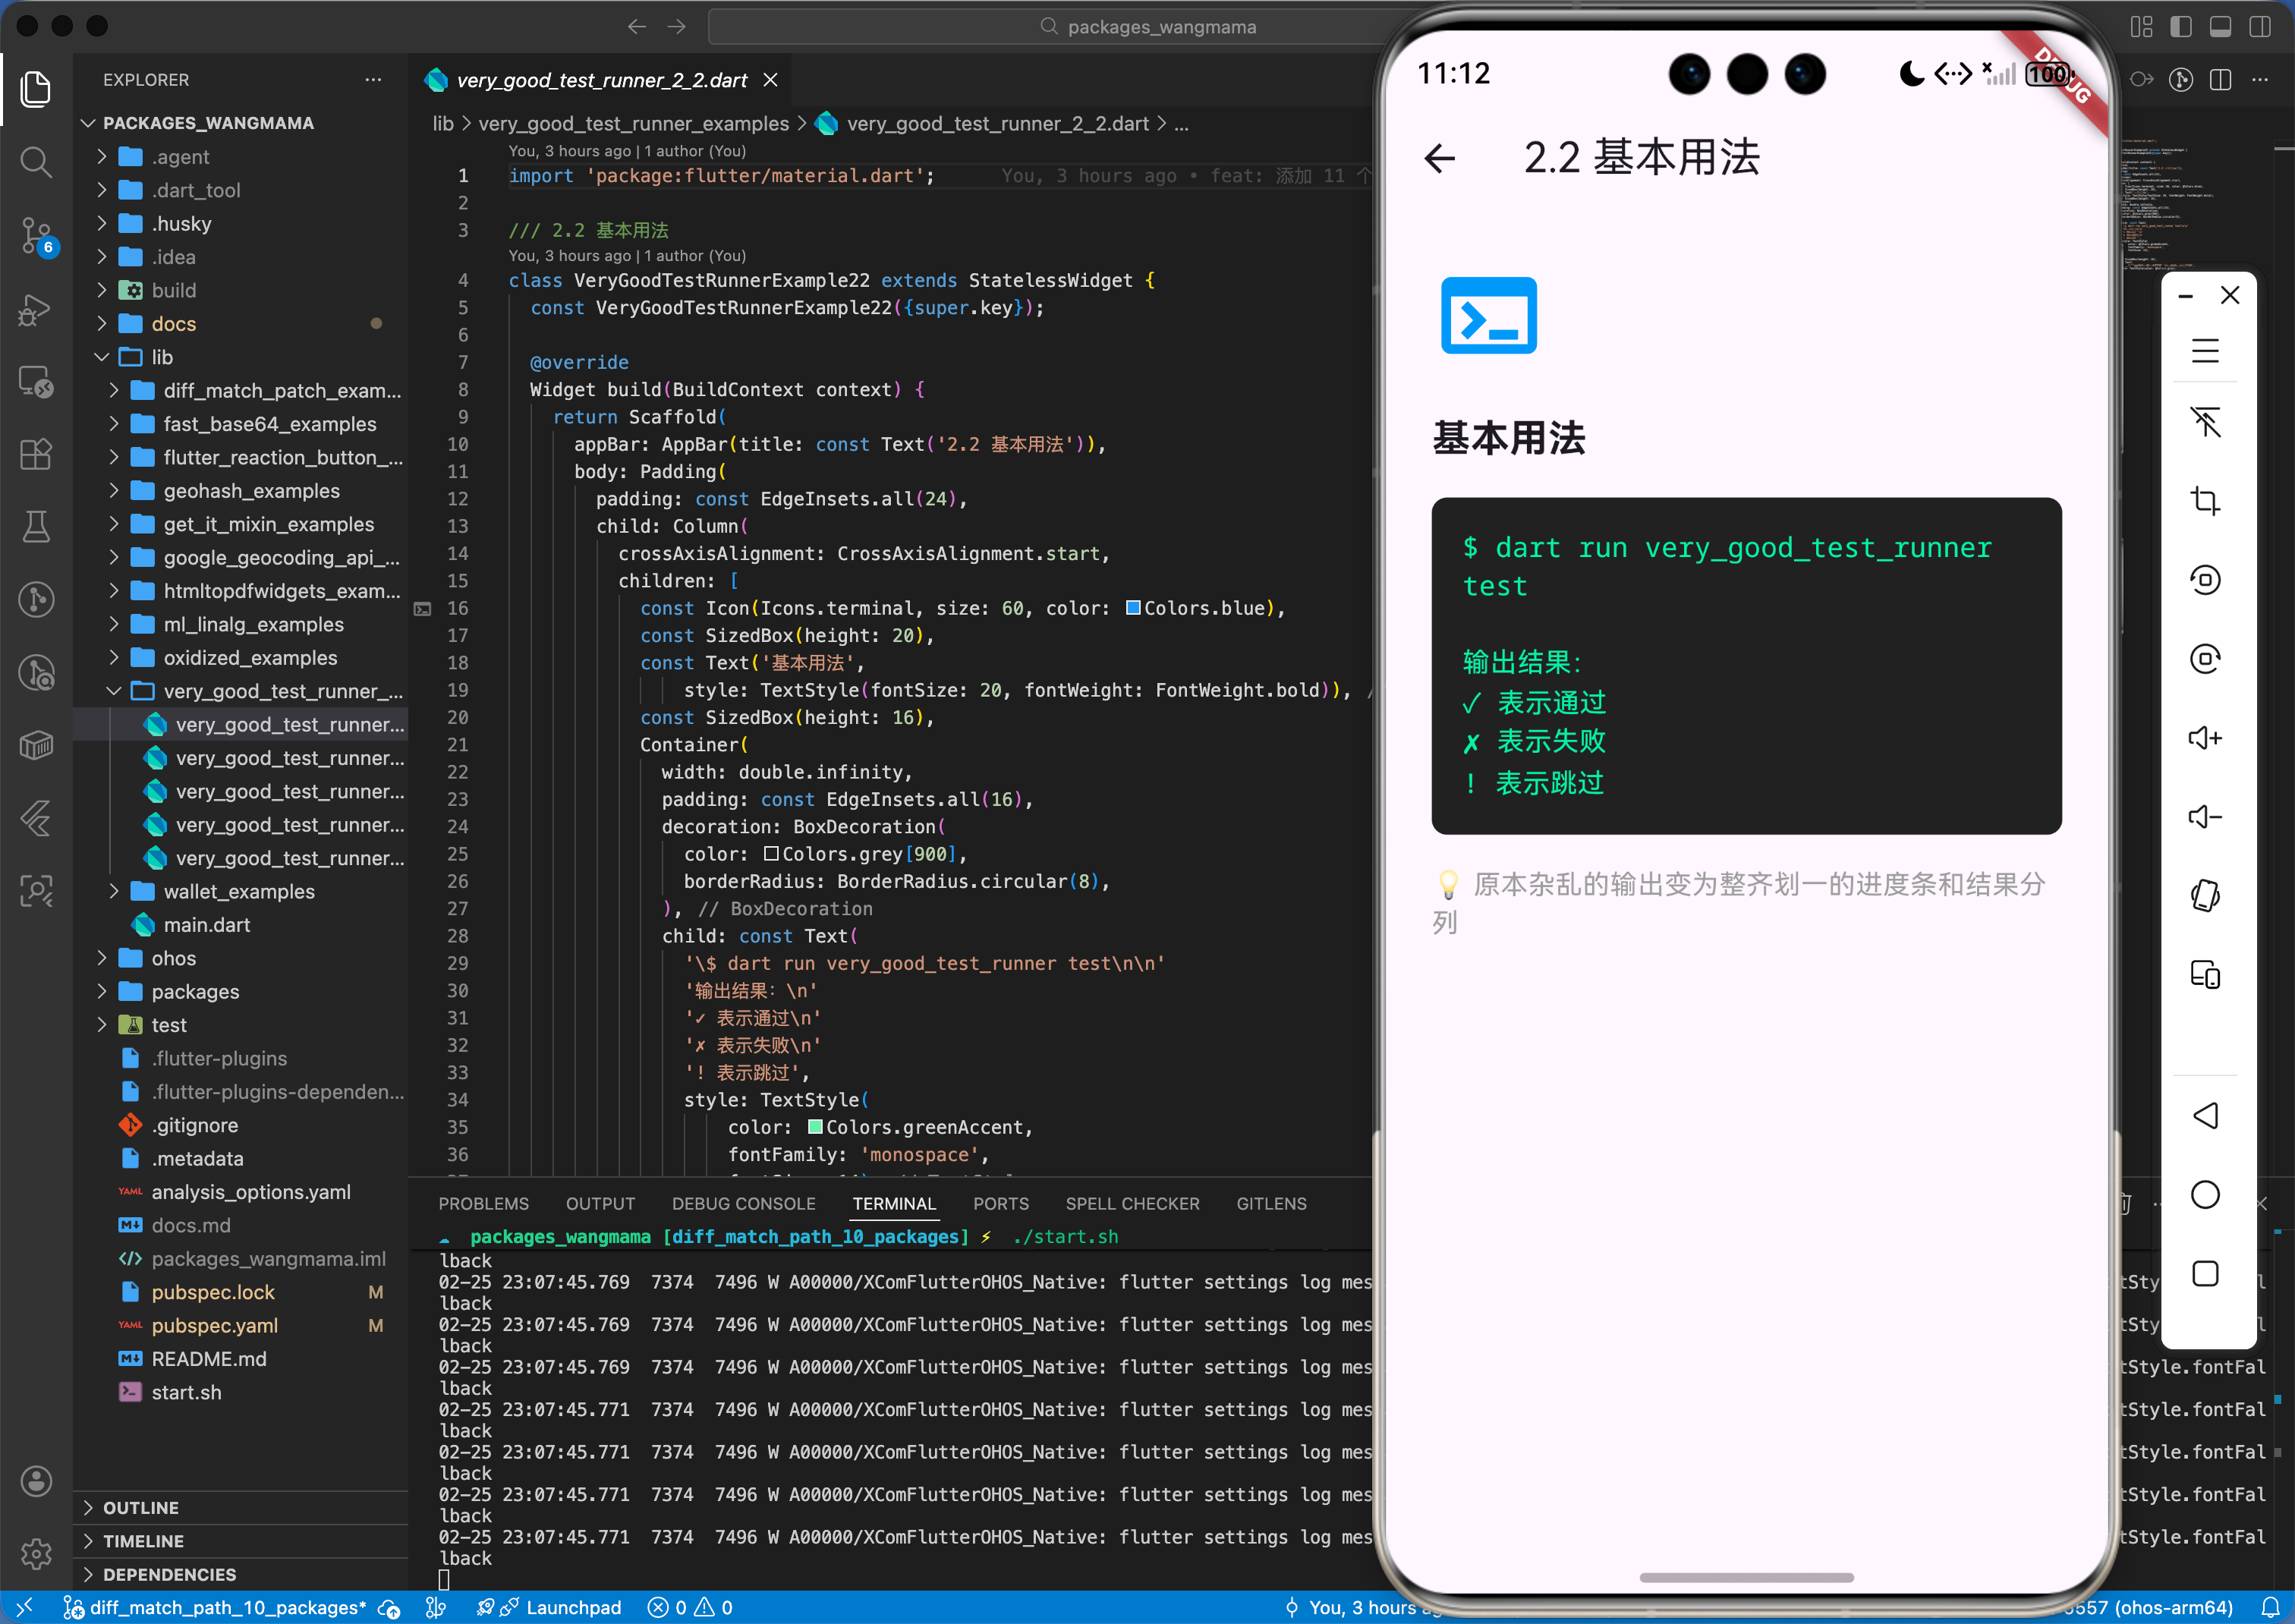2295x1624 pixels.
Task: Collapse the lib folder
Action: [x=162, y=357]
